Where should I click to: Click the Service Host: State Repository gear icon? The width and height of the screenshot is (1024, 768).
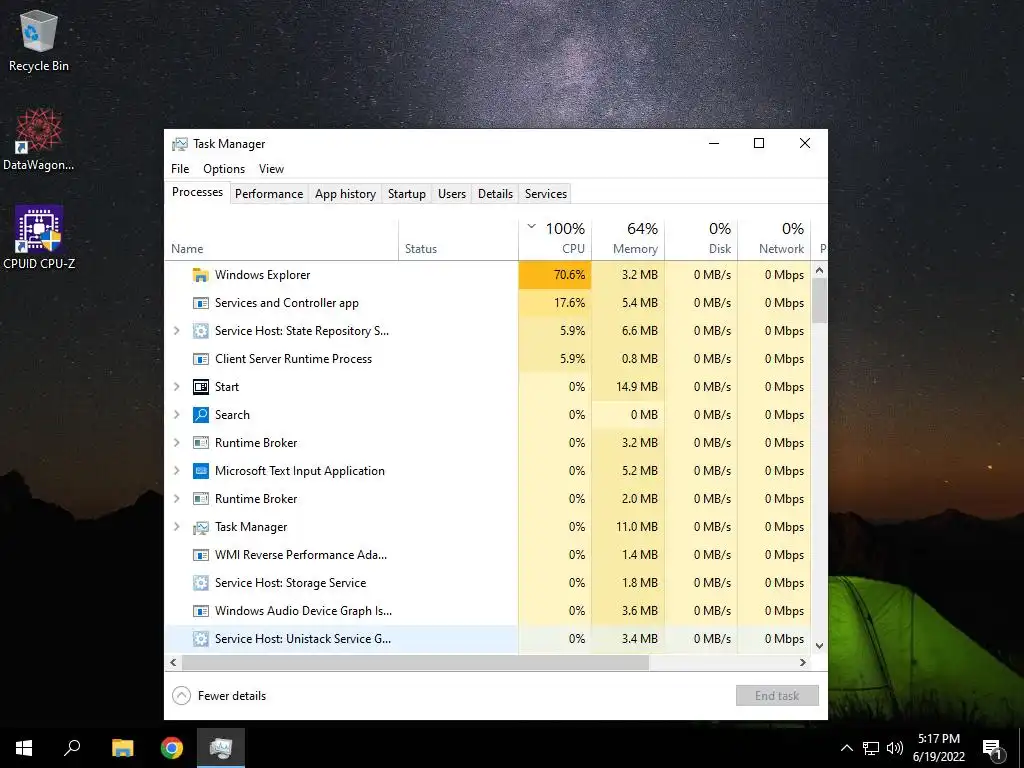(200, 331)
